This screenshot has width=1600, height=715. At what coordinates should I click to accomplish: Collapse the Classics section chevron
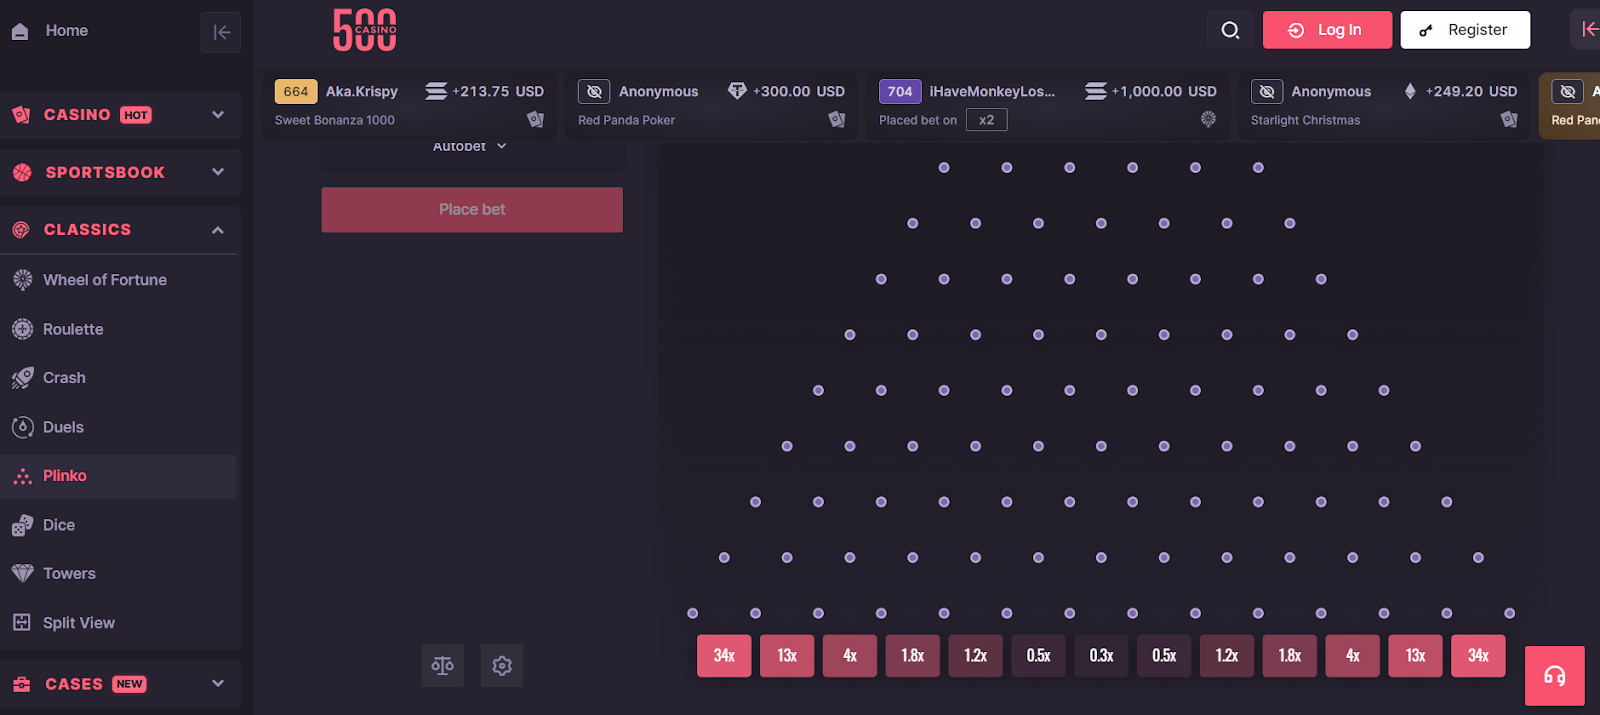218,230
